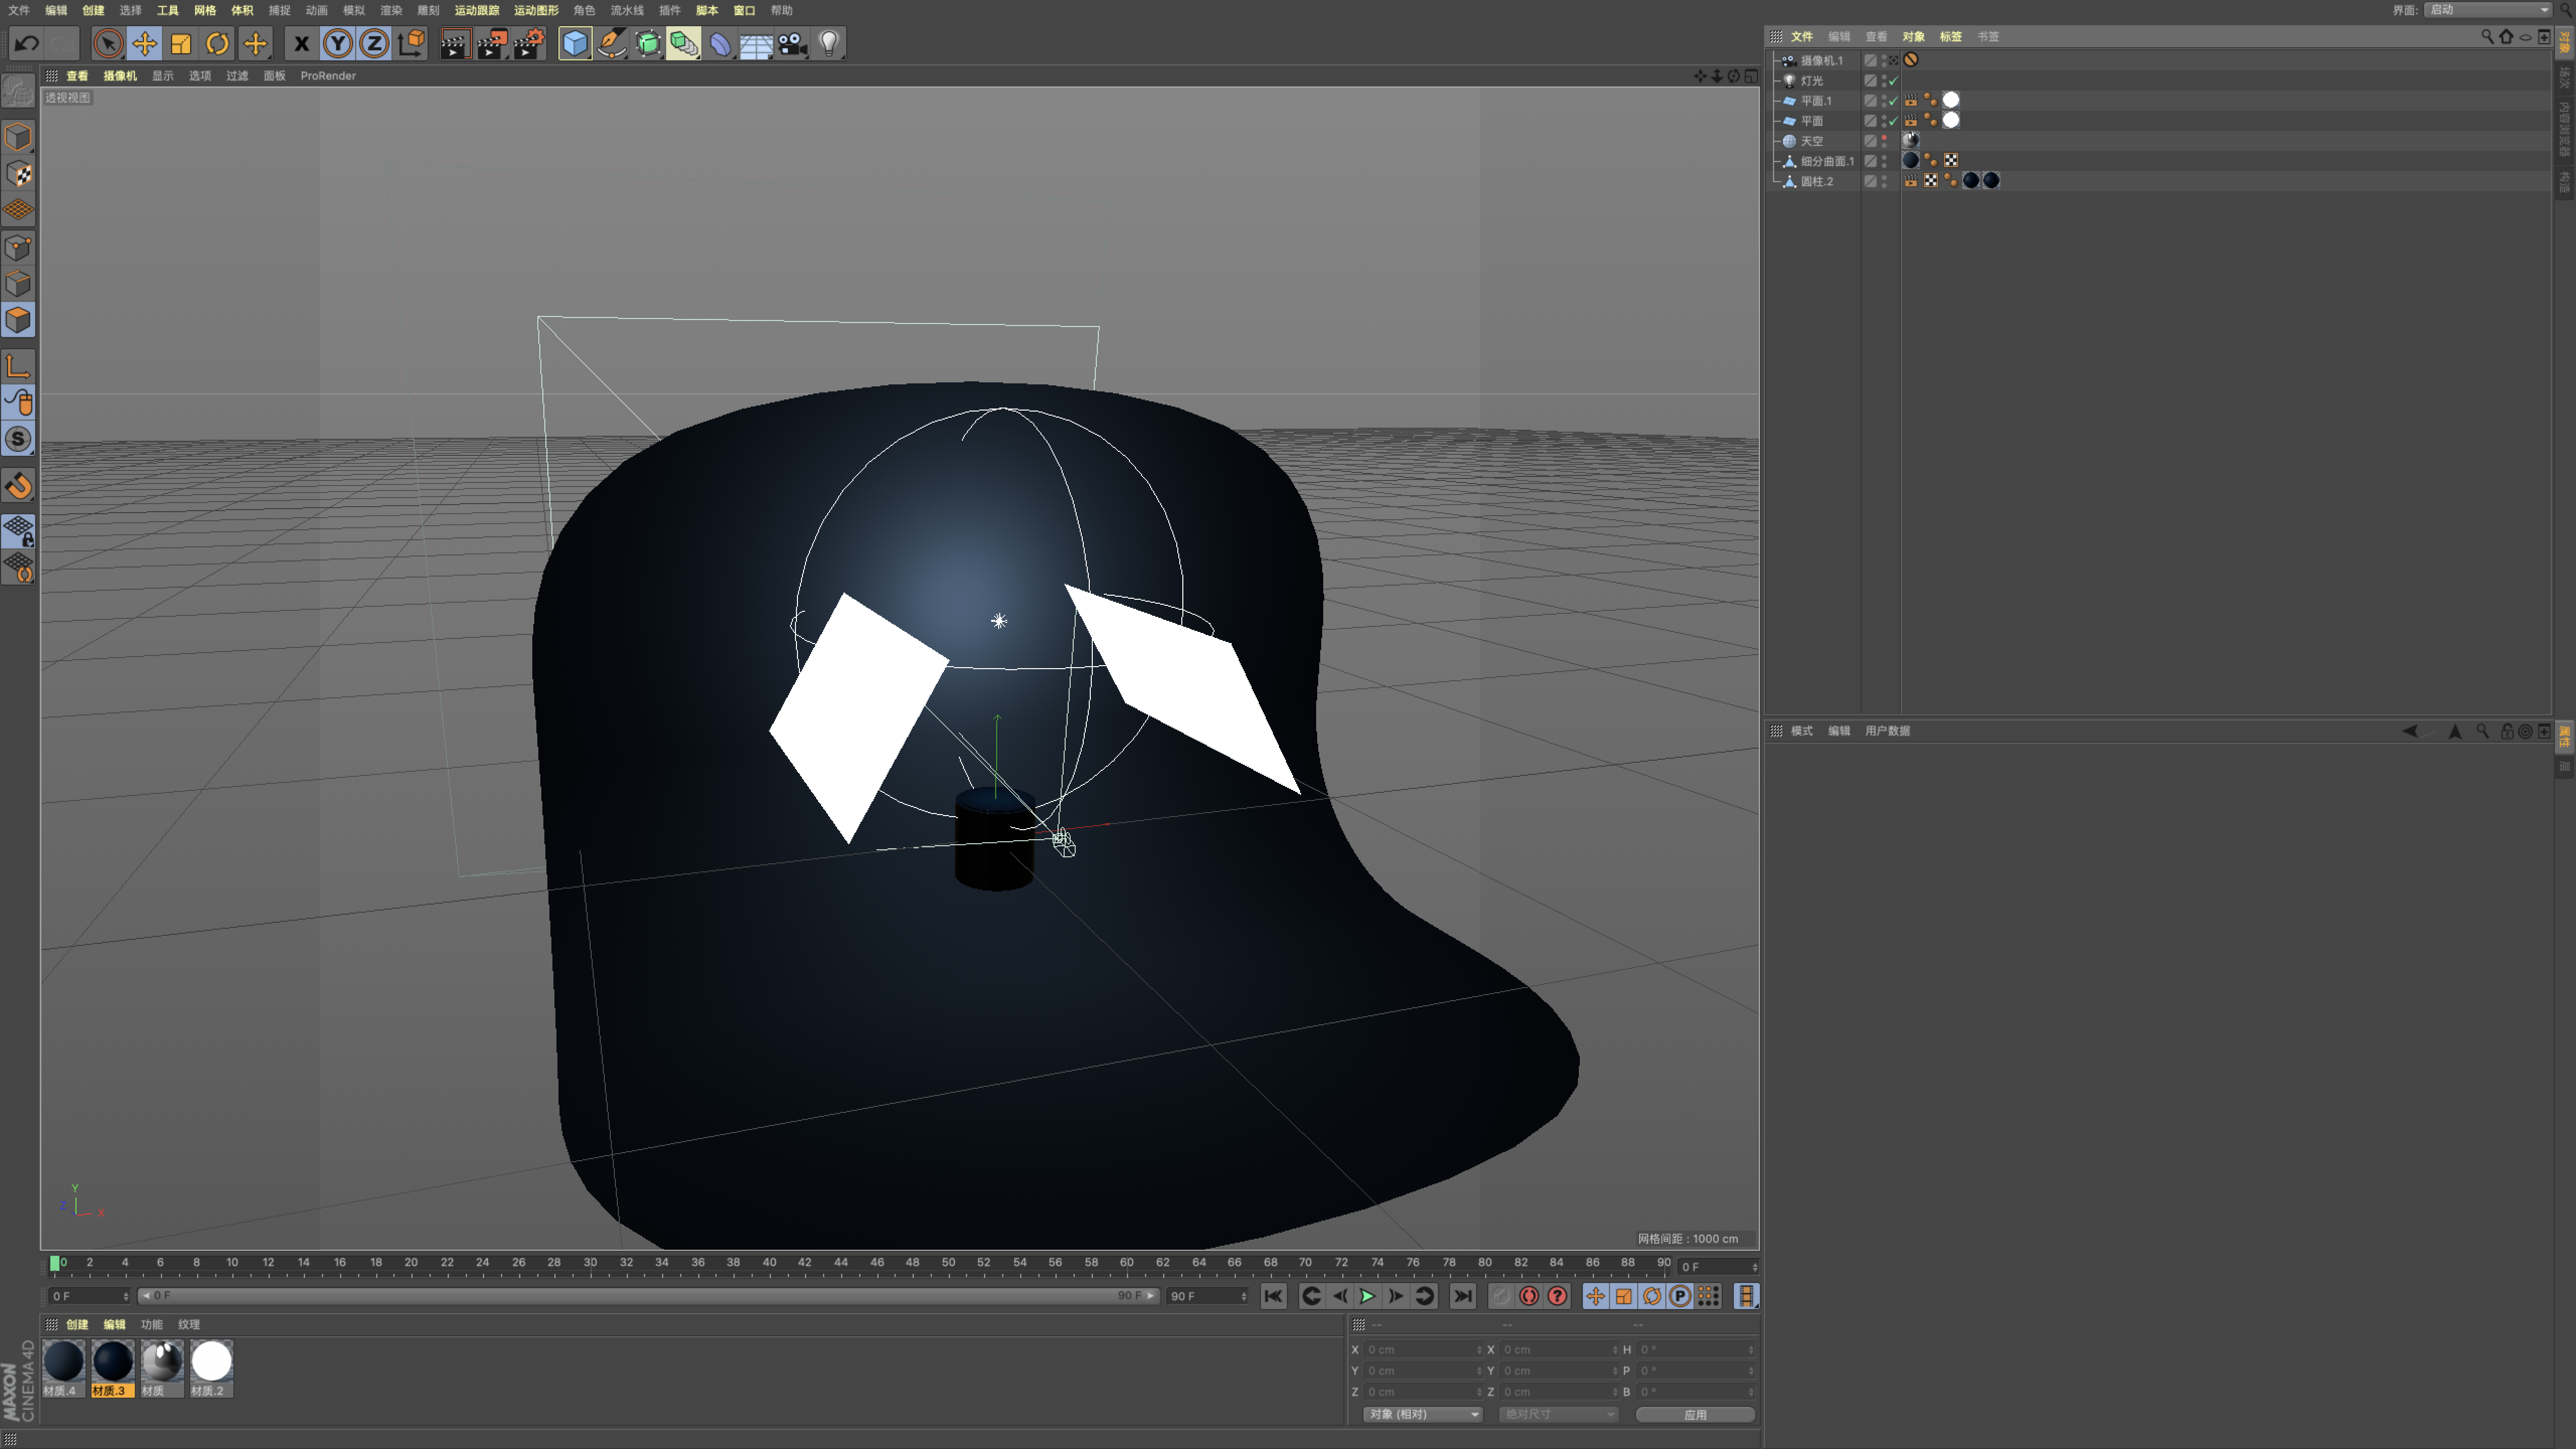
Task: Toggle Y axis lock
Action: 338,44
